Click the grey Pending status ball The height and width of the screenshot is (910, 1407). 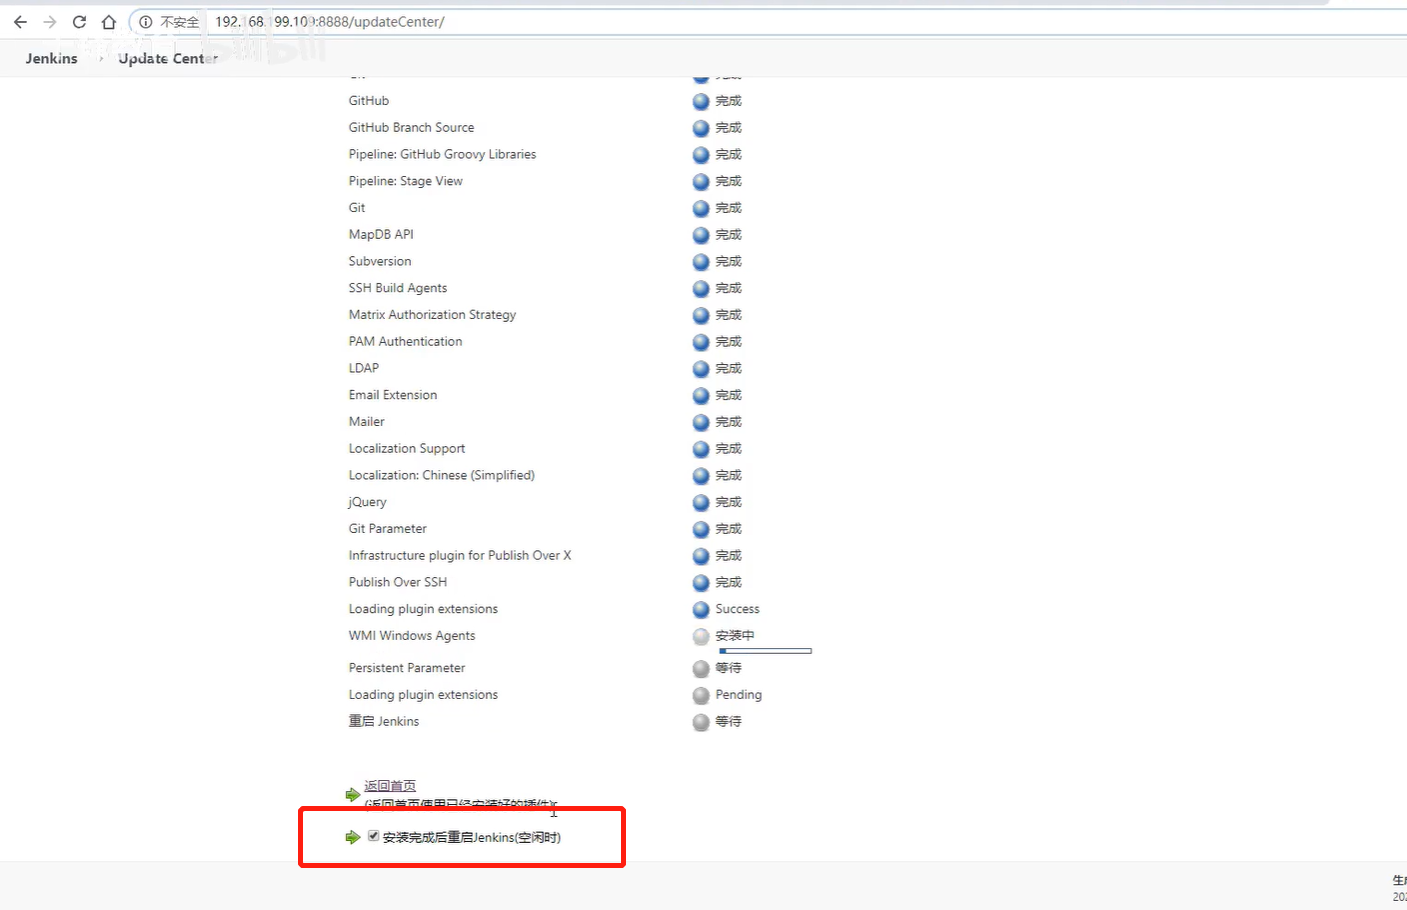[x=701, y=695]
